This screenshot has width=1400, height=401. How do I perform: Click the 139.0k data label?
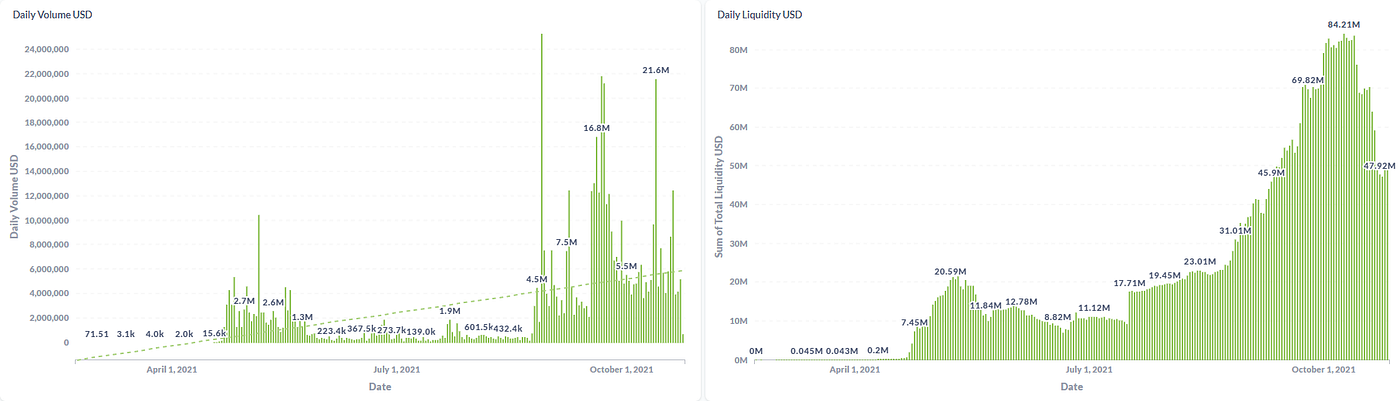click(420, 331)
